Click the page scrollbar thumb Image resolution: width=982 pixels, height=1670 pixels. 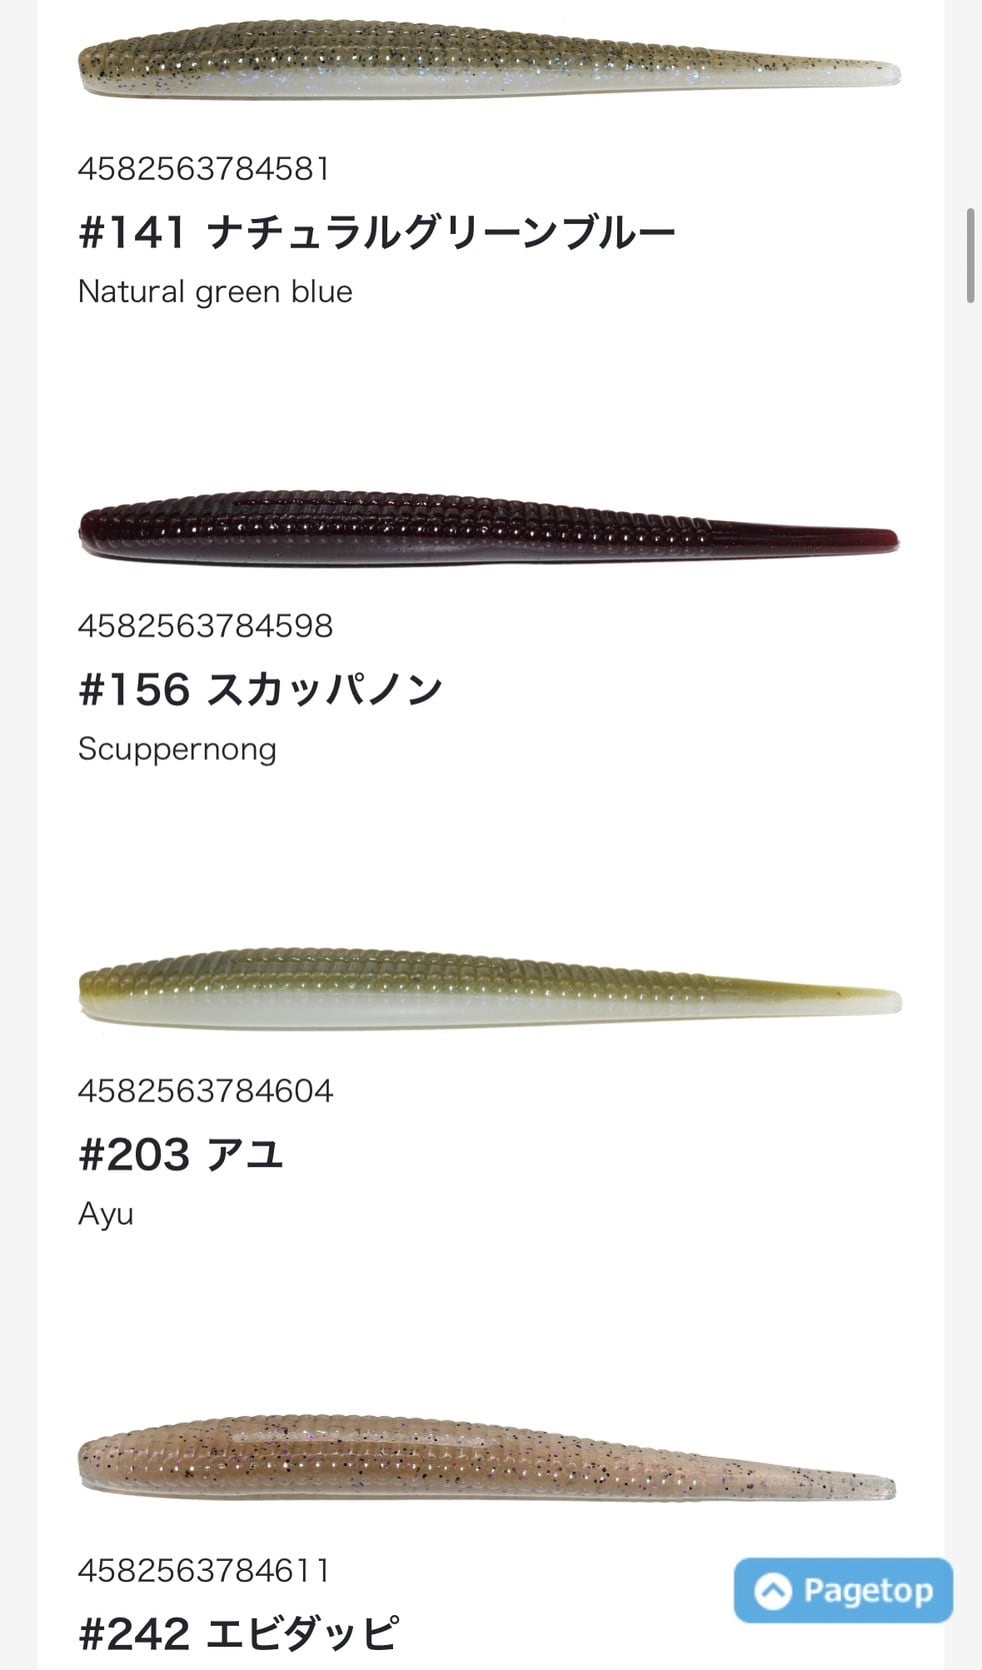pos(969,255)
